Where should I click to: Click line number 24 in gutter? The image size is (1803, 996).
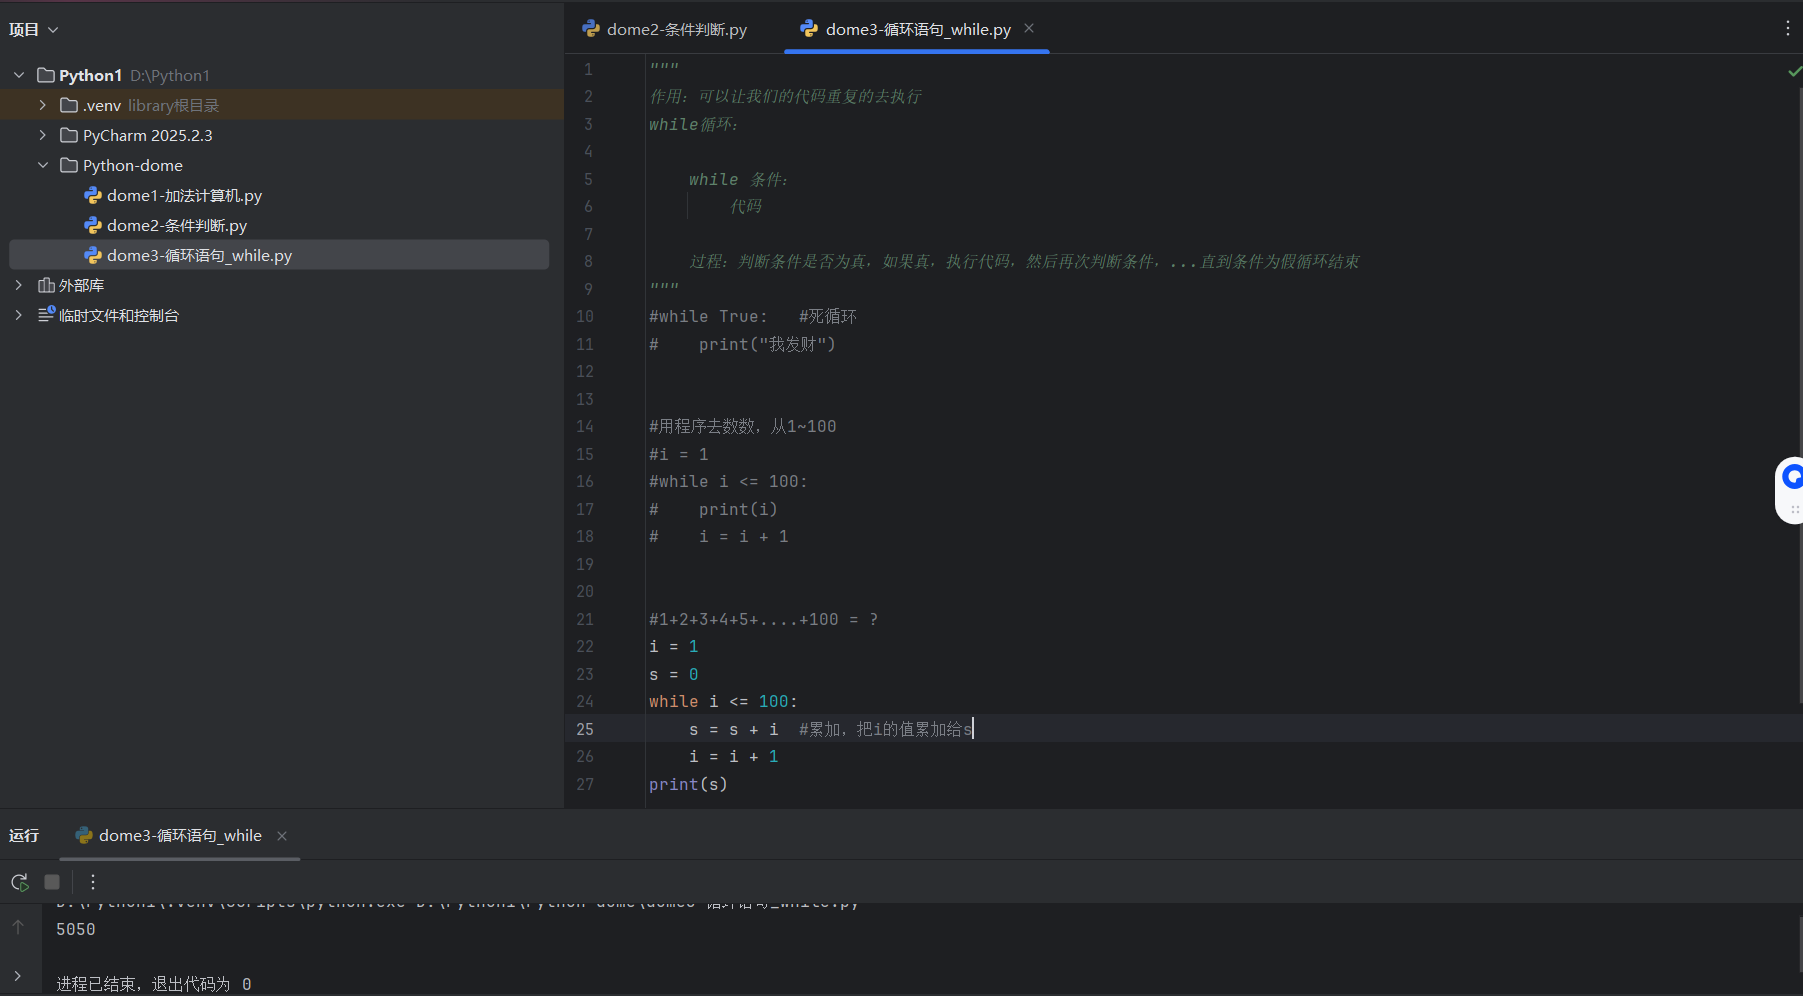coord(585,702)
